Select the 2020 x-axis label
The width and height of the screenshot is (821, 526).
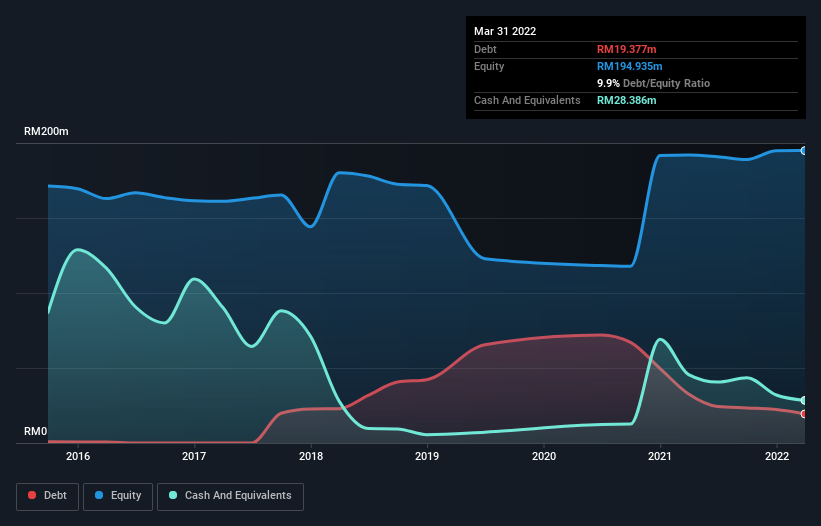[x=544, y=456]
